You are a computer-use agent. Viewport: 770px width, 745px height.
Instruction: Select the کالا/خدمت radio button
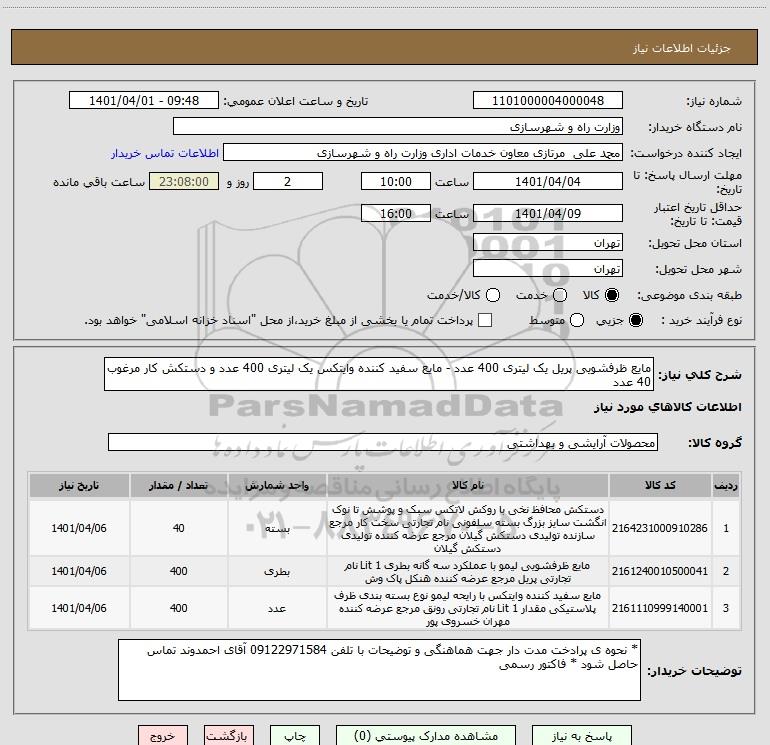(x=493, y=295)
